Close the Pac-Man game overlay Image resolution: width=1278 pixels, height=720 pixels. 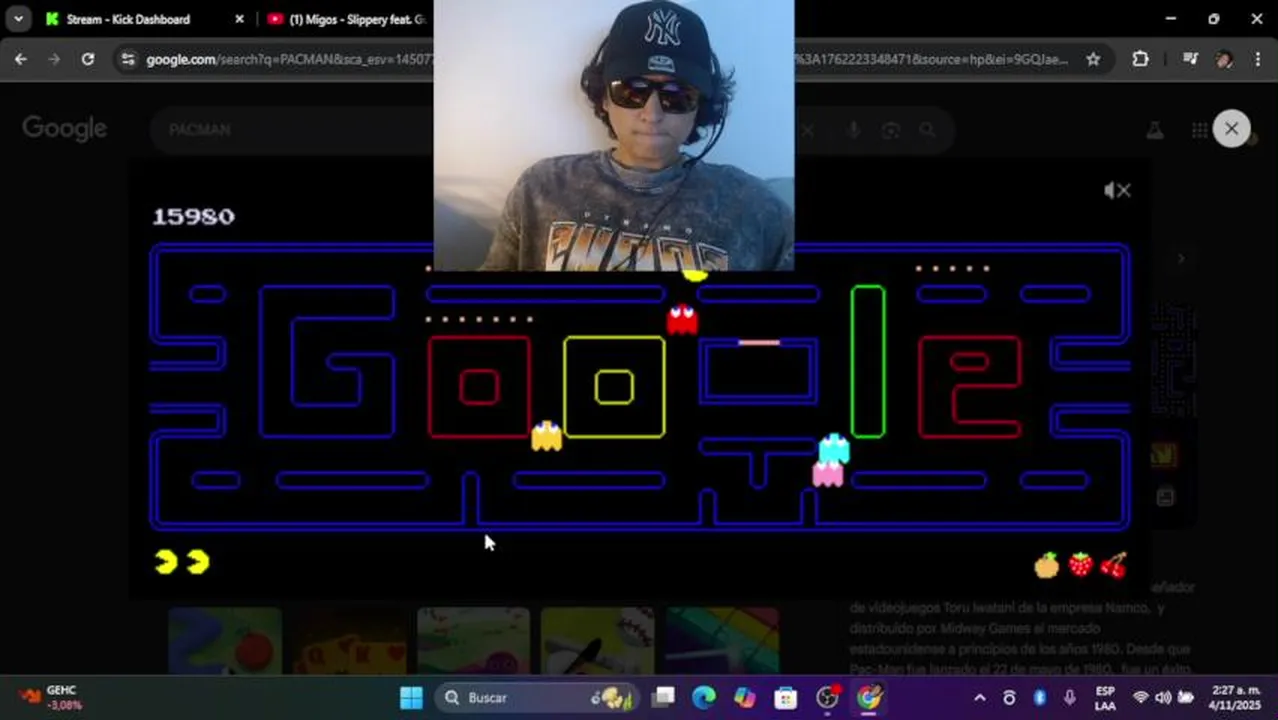pyautogui.click(x=1231, y=129)
